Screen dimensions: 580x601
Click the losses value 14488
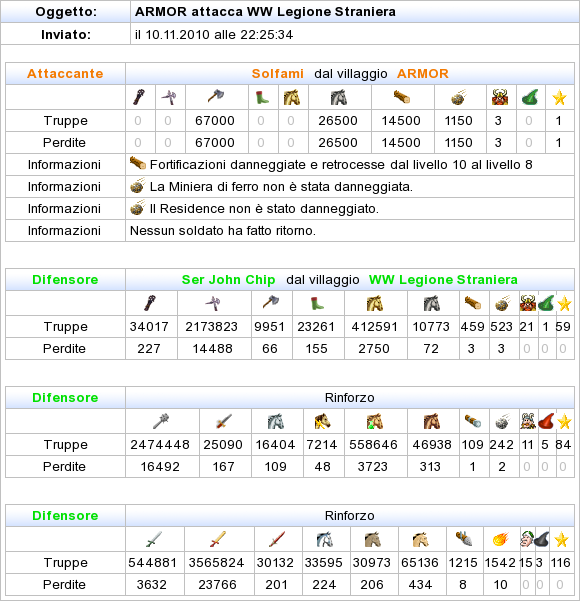pyautogui.click(x=212, y=349)
